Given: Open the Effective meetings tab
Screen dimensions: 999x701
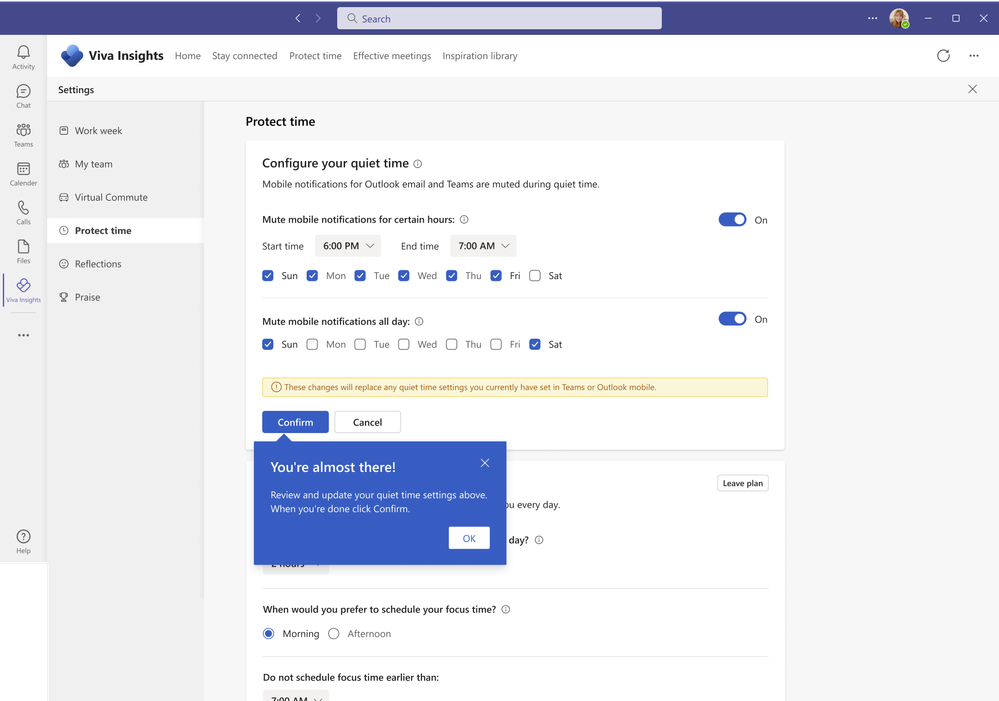Looking at the screenshot, I should (x=392, y=56).
